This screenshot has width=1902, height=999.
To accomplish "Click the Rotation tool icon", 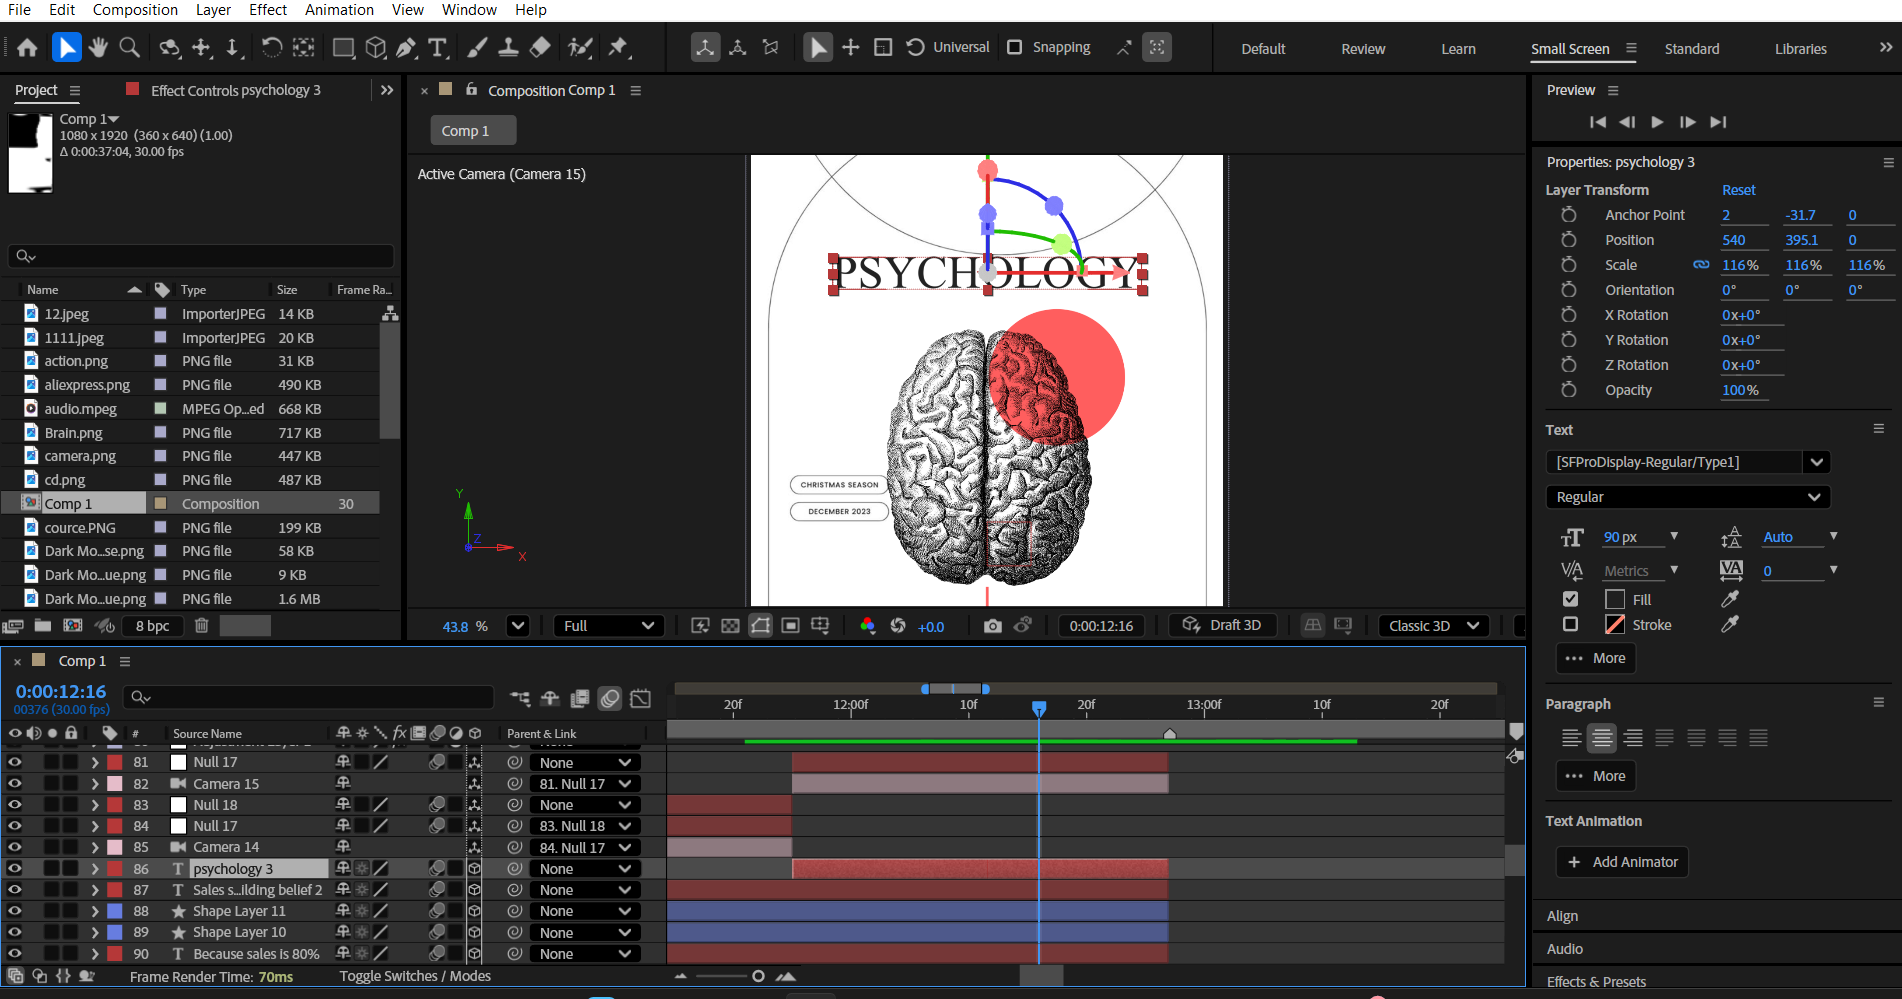I will pyautogui.click(x=271, y=47).
